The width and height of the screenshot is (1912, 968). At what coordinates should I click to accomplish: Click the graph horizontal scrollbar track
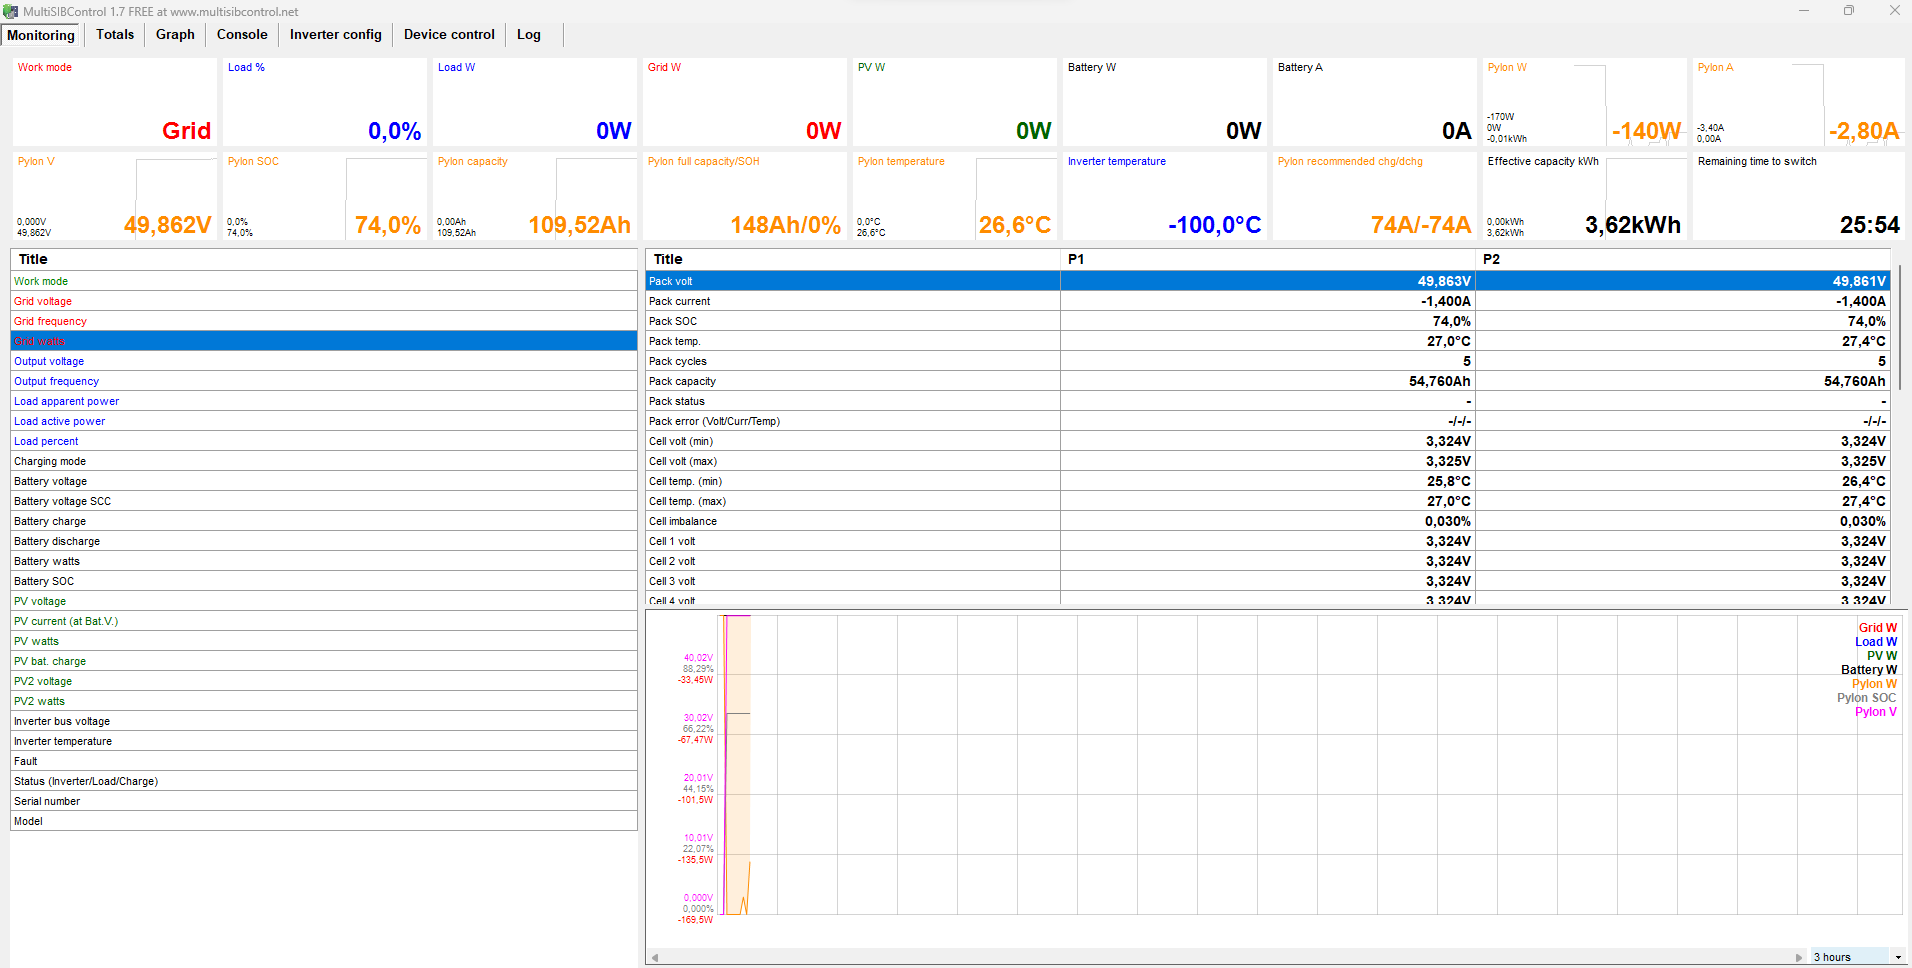pyautogui.click(x=1226, y=957)
